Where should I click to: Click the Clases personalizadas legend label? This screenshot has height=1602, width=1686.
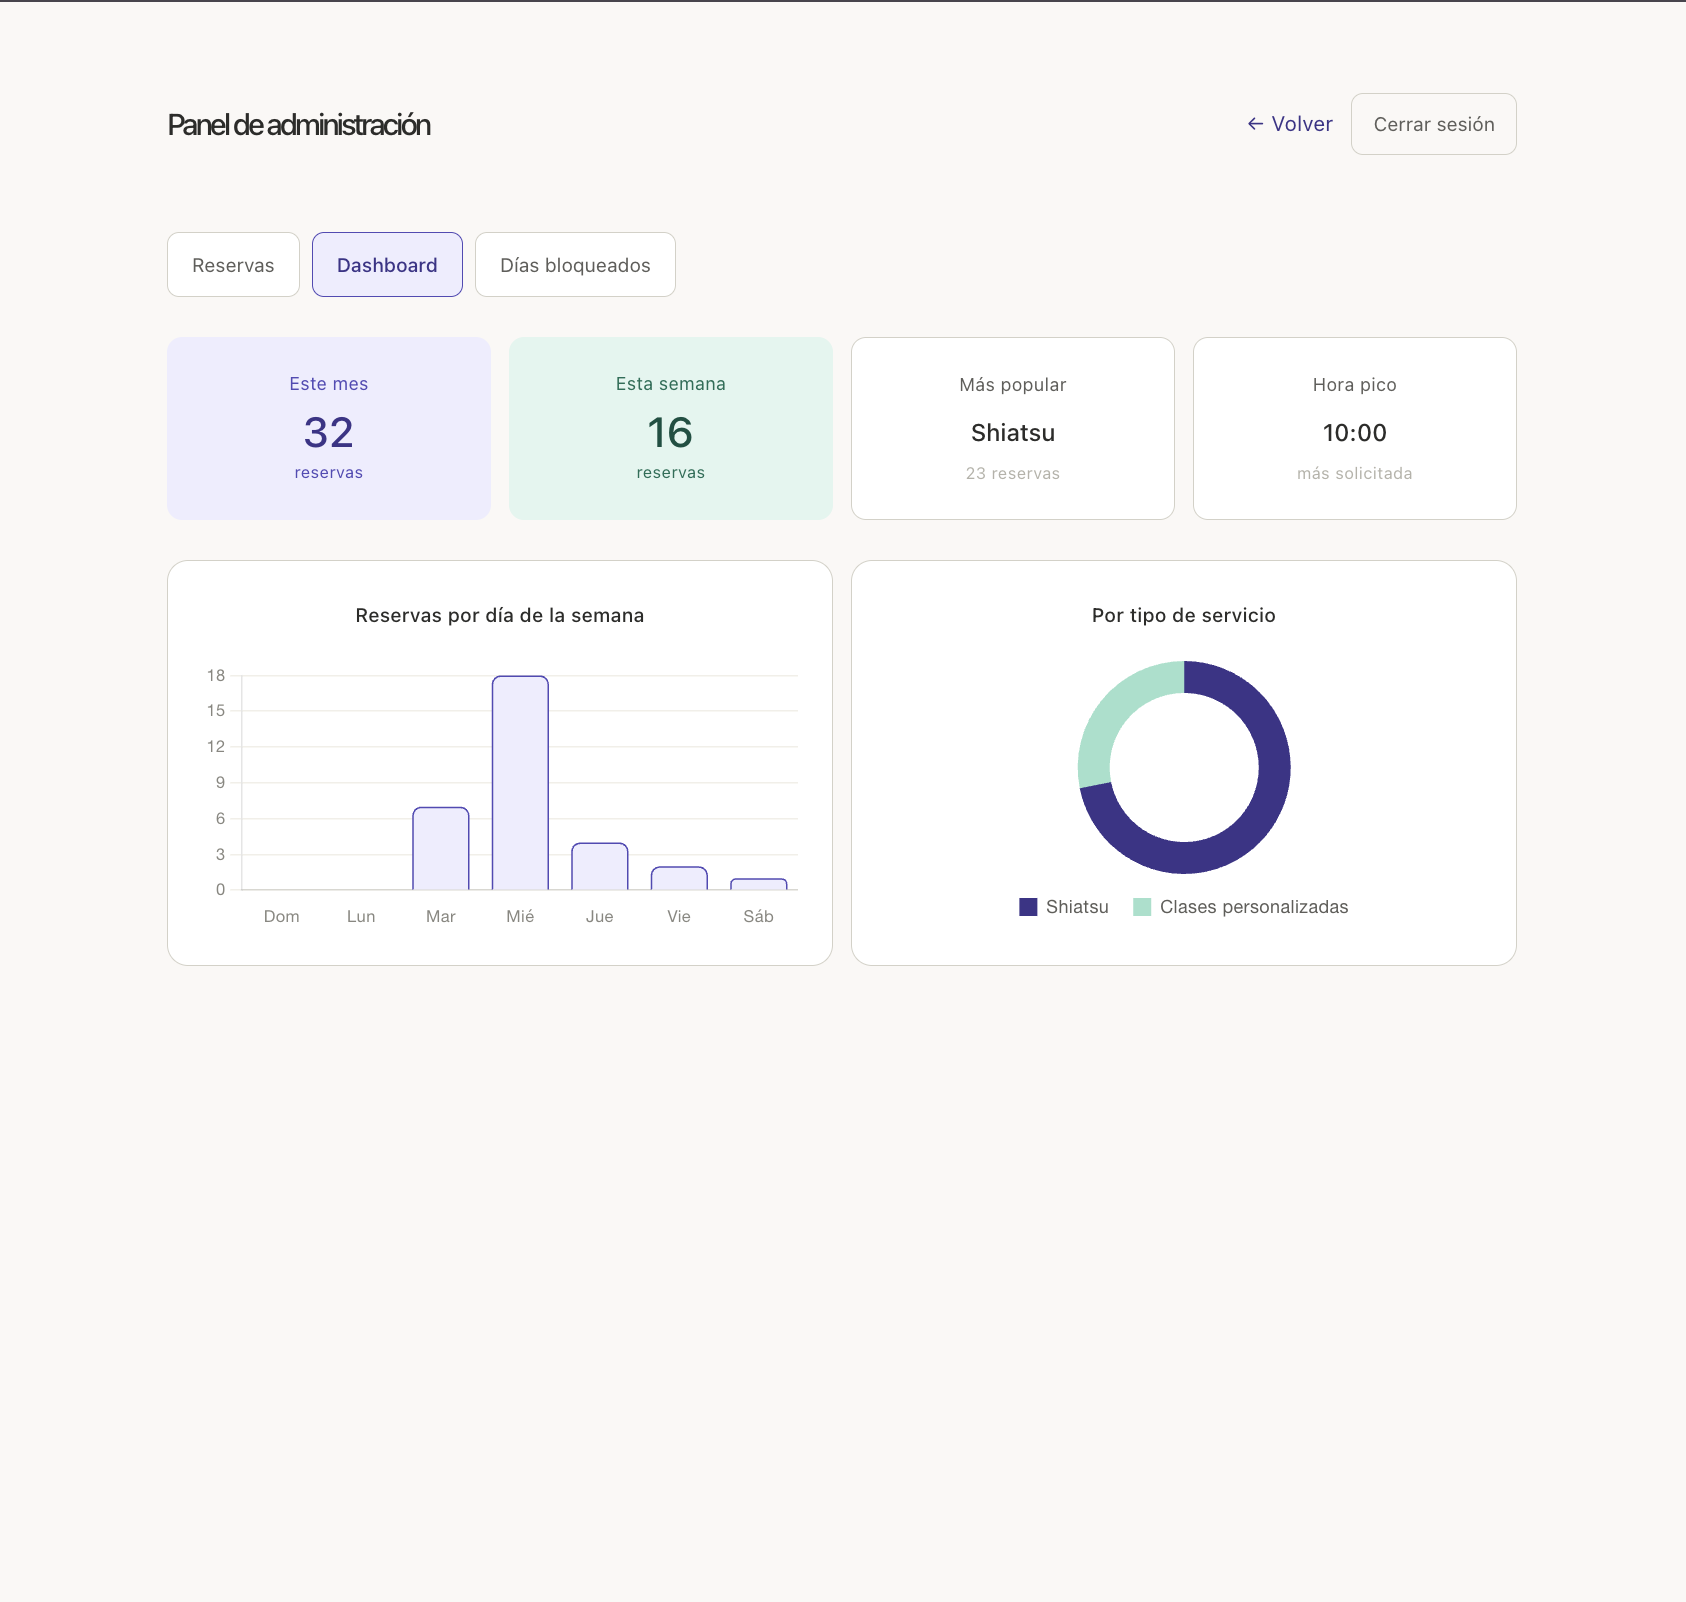1254,907
